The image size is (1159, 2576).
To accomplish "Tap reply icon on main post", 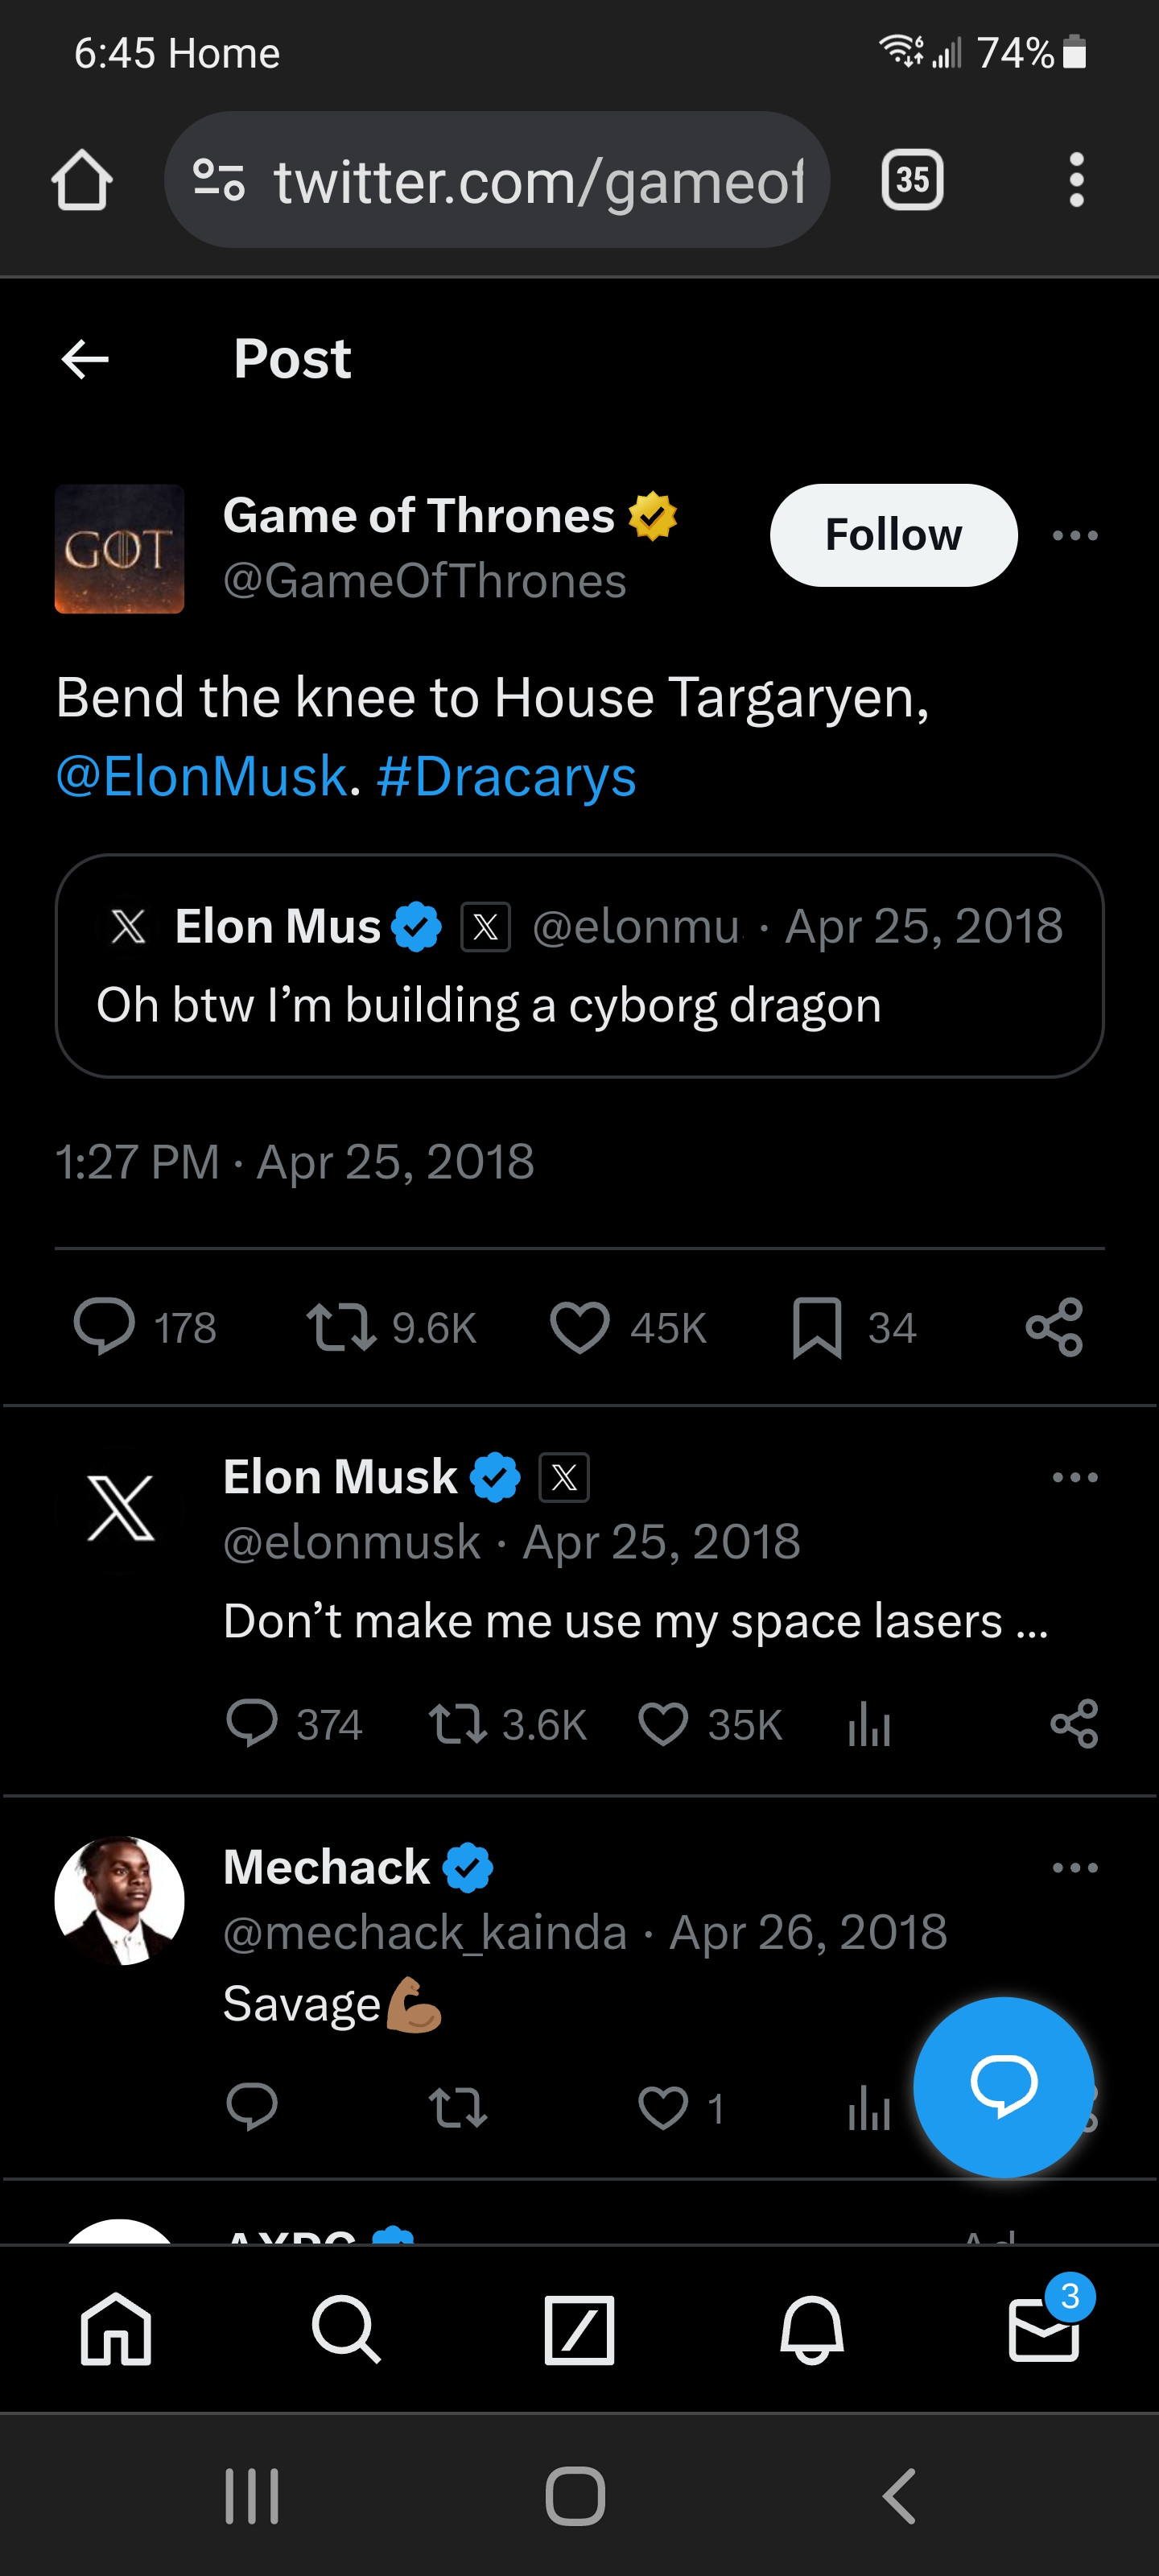I will pyautogui.click(x=104, y=1328).
